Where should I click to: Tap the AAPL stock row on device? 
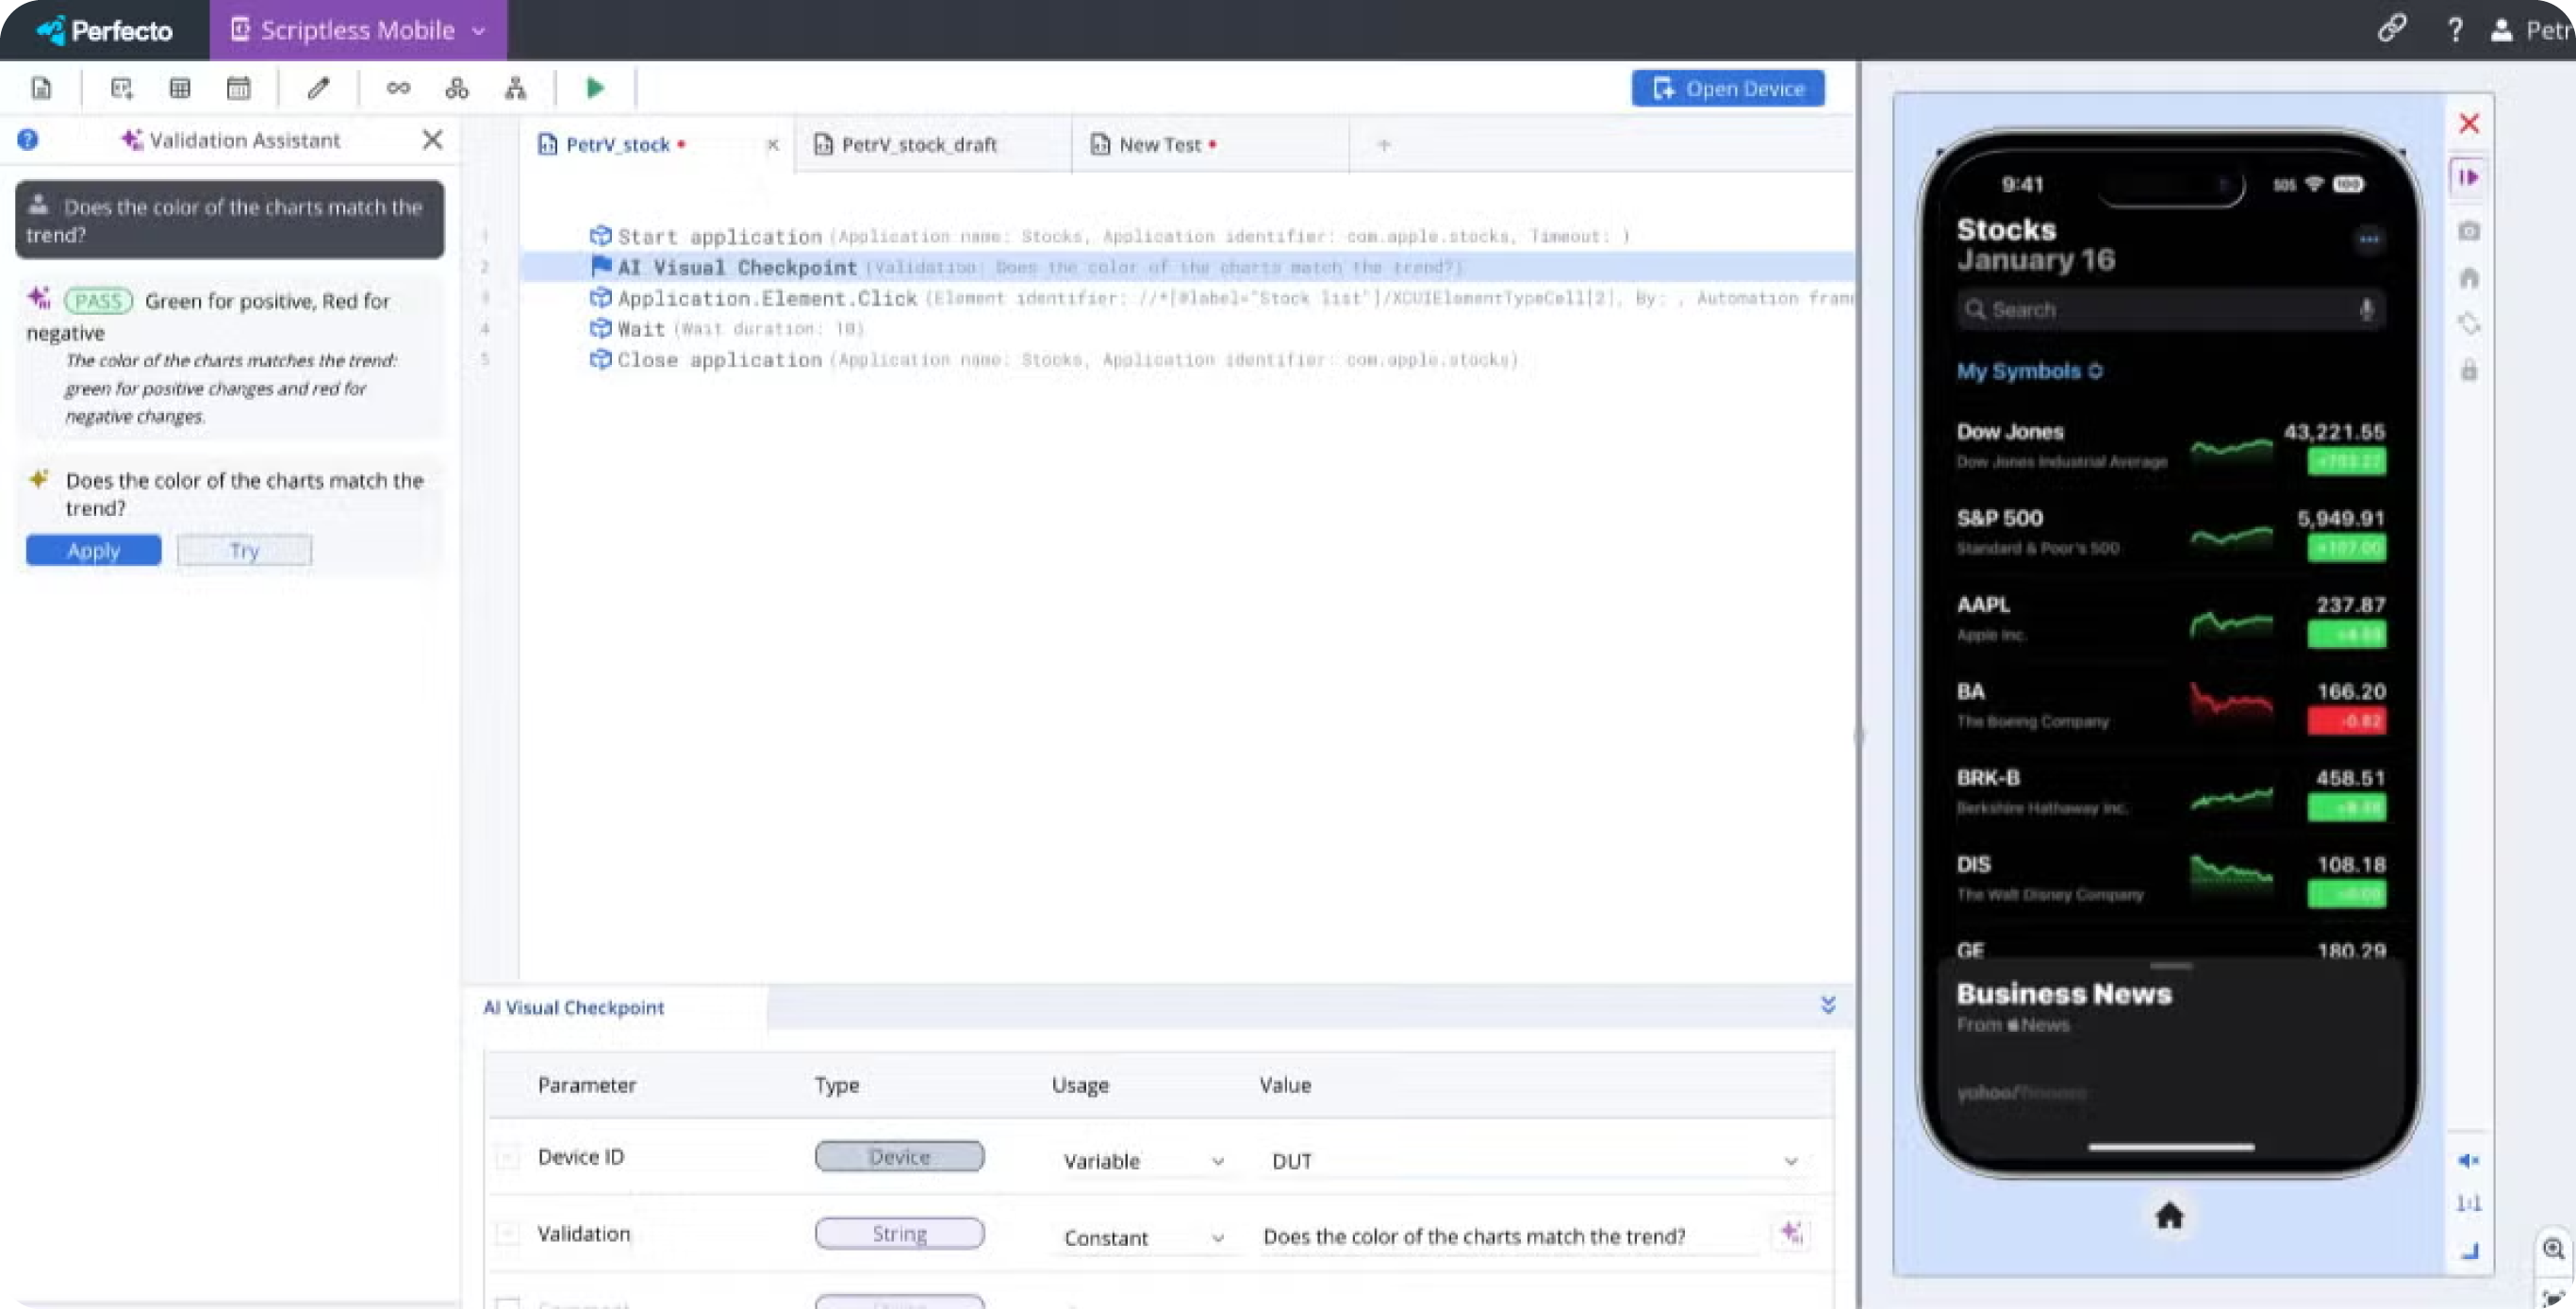tap(2170, 619)
